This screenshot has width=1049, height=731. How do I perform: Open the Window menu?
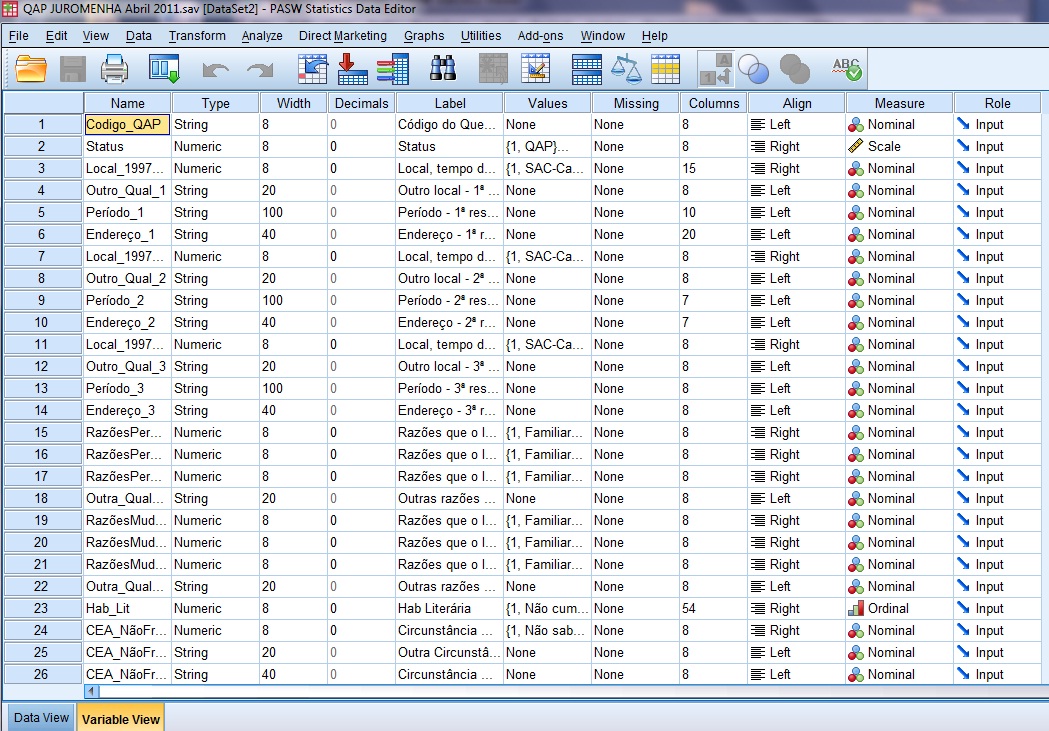(602, 36)
